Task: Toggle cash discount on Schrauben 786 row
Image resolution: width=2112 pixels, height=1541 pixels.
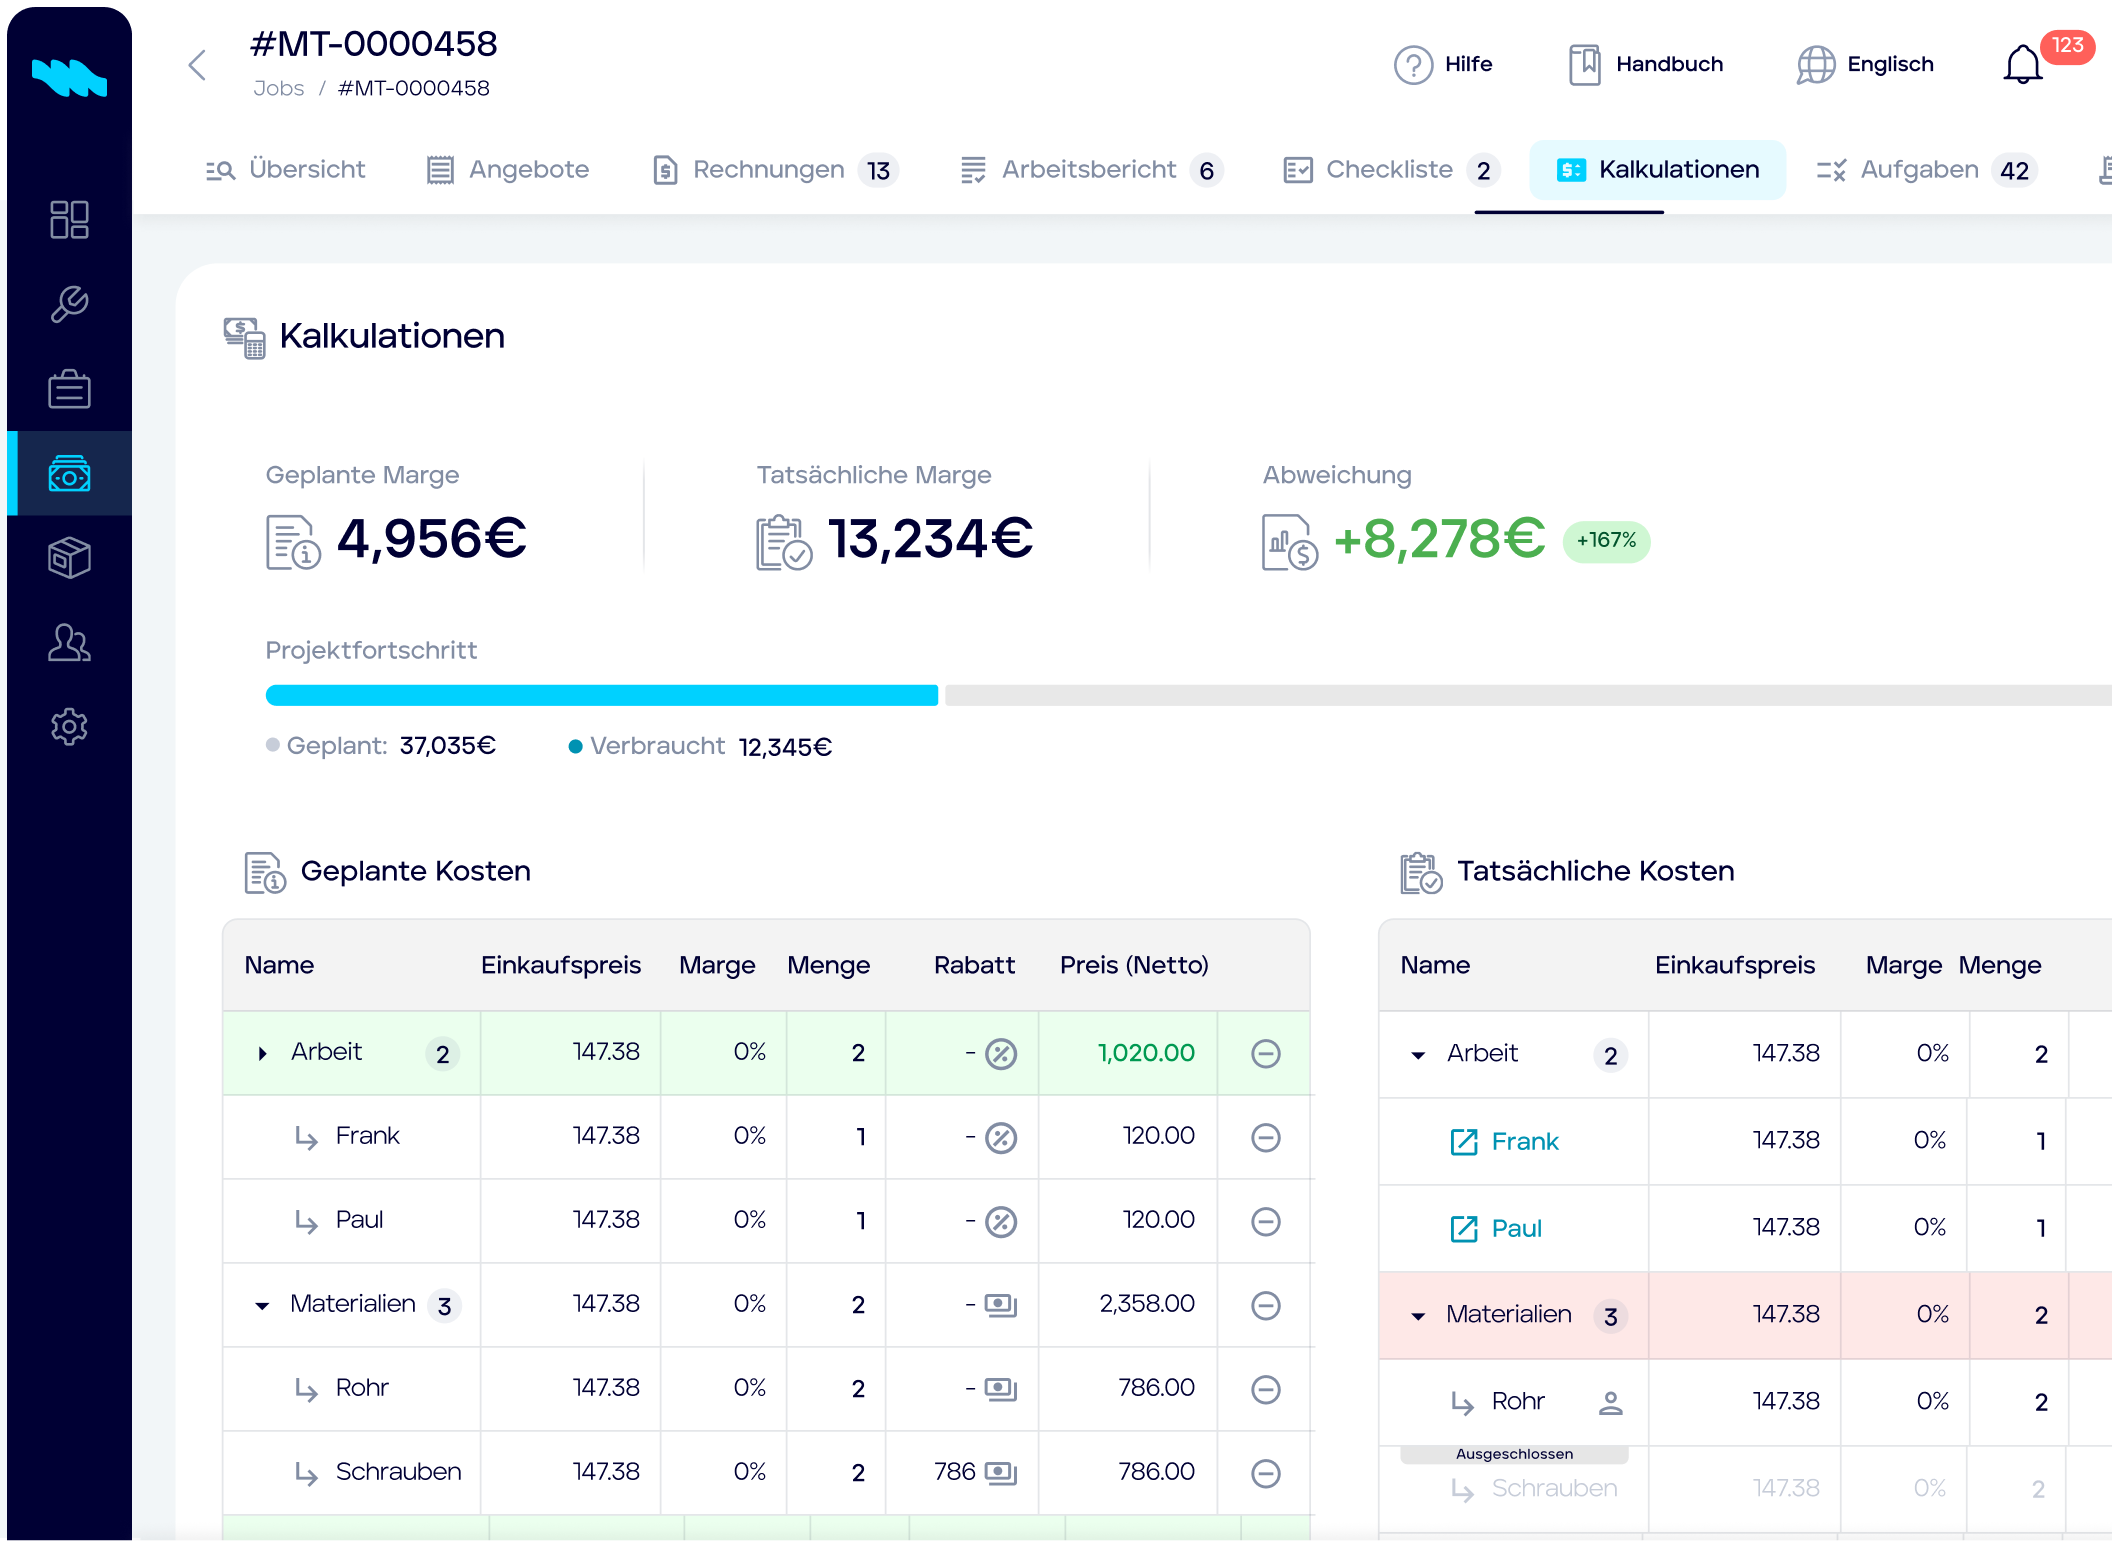Action: tap(1001, 1473)
